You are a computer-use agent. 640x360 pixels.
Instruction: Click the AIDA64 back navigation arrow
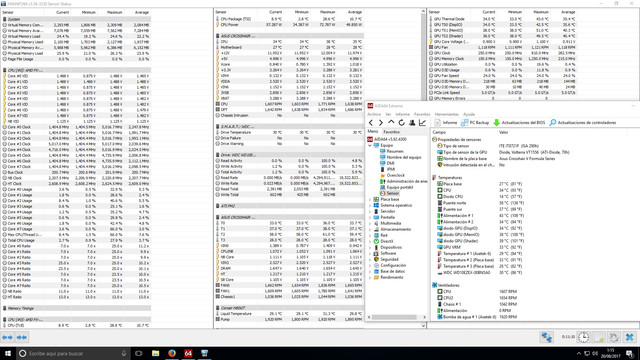pos(371,122)
